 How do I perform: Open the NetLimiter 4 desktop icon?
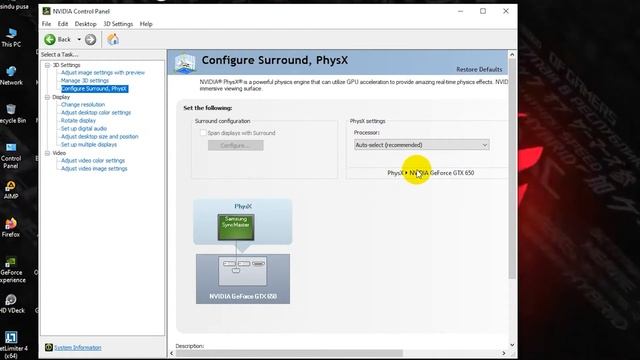[13, 345]
